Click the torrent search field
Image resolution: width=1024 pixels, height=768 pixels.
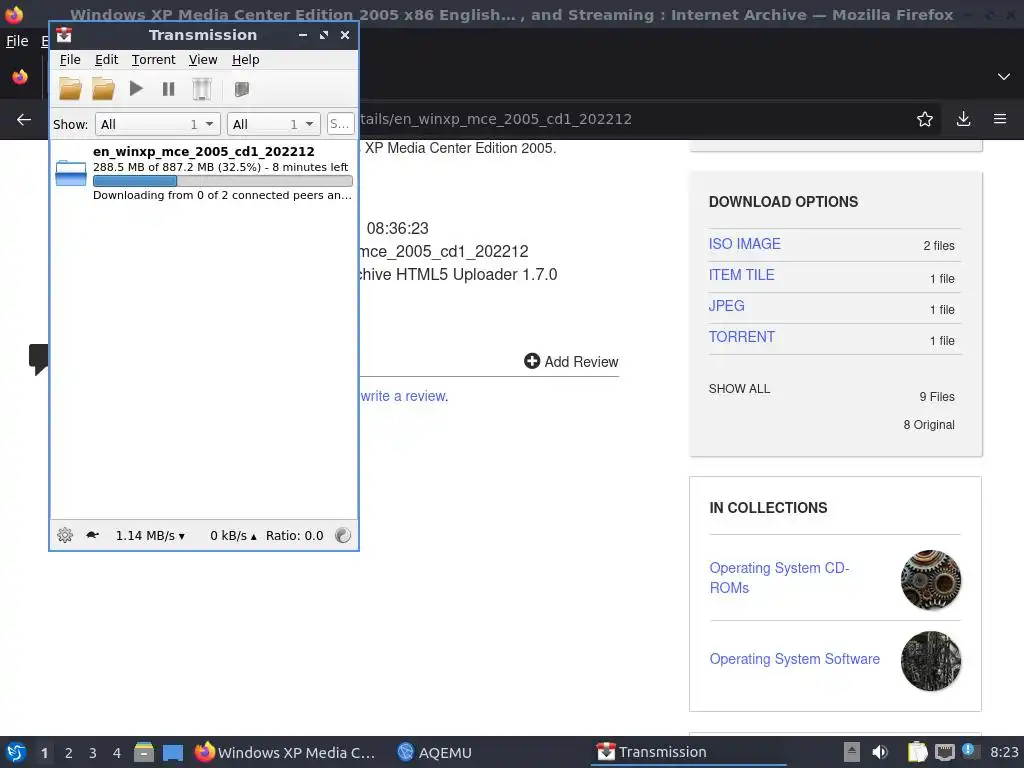(340, 124)
